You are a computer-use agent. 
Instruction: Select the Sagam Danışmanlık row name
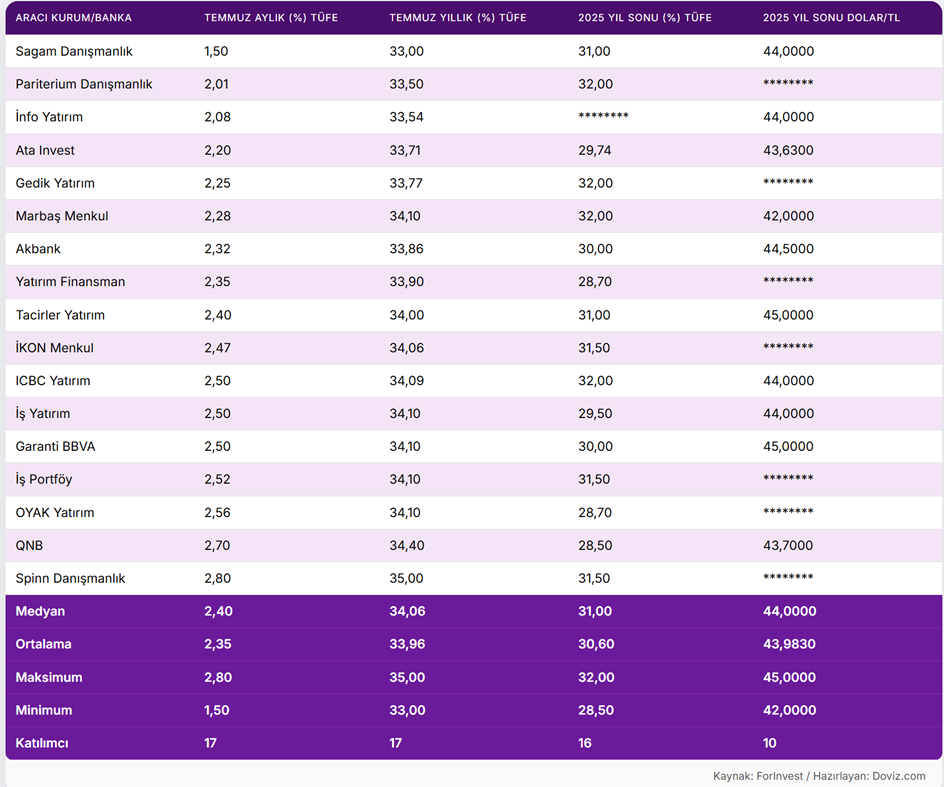[74, 51]
